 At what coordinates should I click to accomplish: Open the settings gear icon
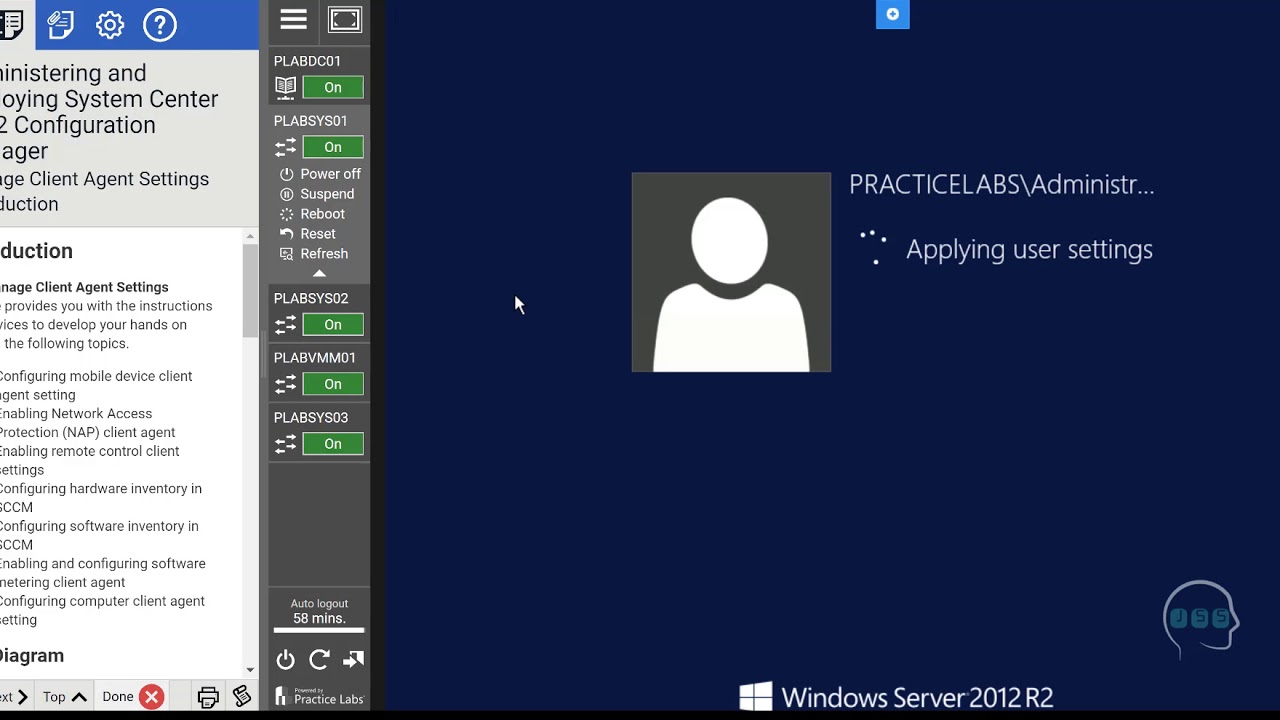point(110,25)
